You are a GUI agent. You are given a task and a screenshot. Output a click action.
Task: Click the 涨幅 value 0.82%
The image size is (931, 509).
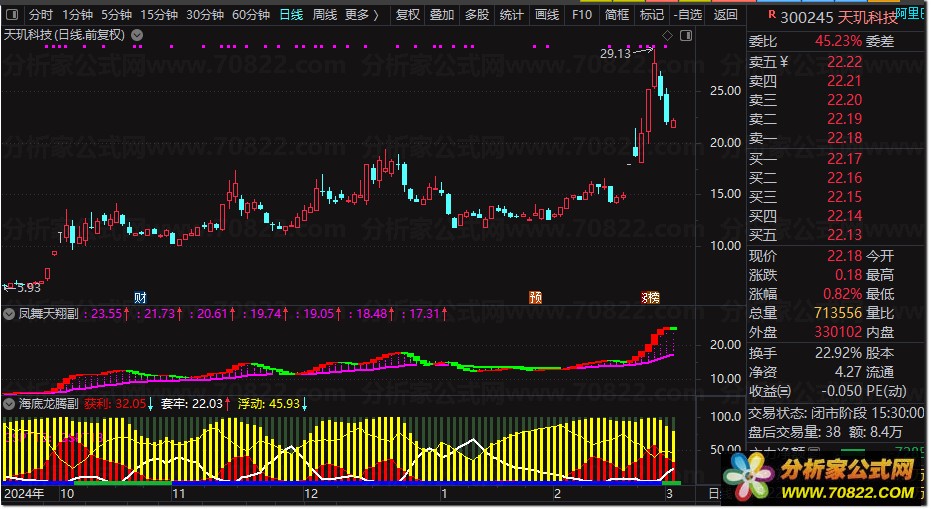[843, 294]
